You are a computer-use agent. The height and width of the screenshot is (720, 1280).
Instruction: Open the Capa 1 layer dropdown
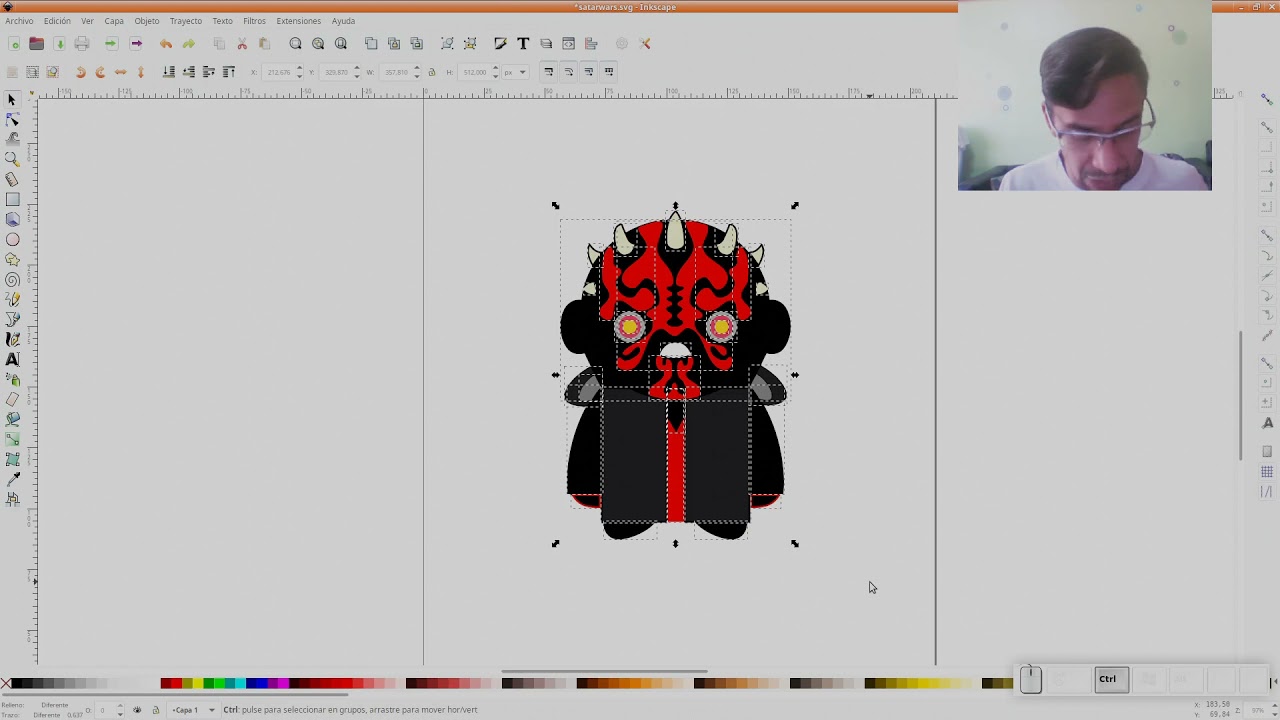click(193, 710)
